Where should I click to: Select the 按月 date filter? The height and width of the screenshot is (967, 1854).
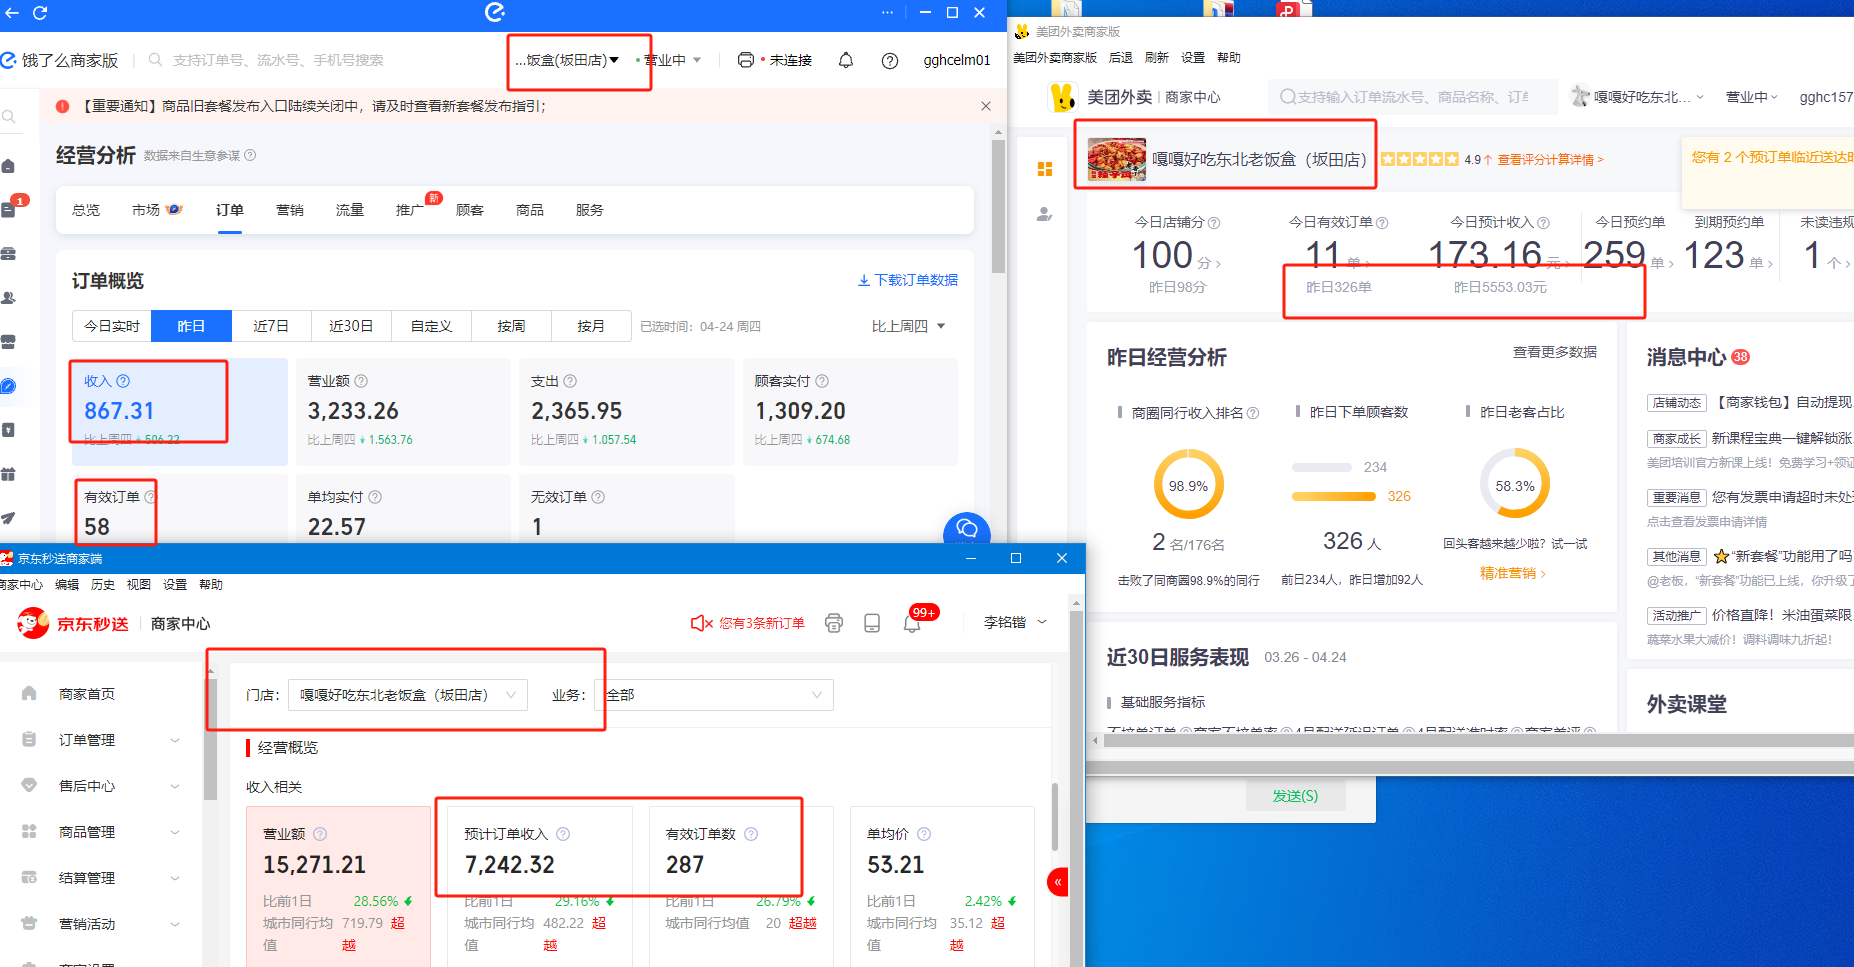click(591, 326)
